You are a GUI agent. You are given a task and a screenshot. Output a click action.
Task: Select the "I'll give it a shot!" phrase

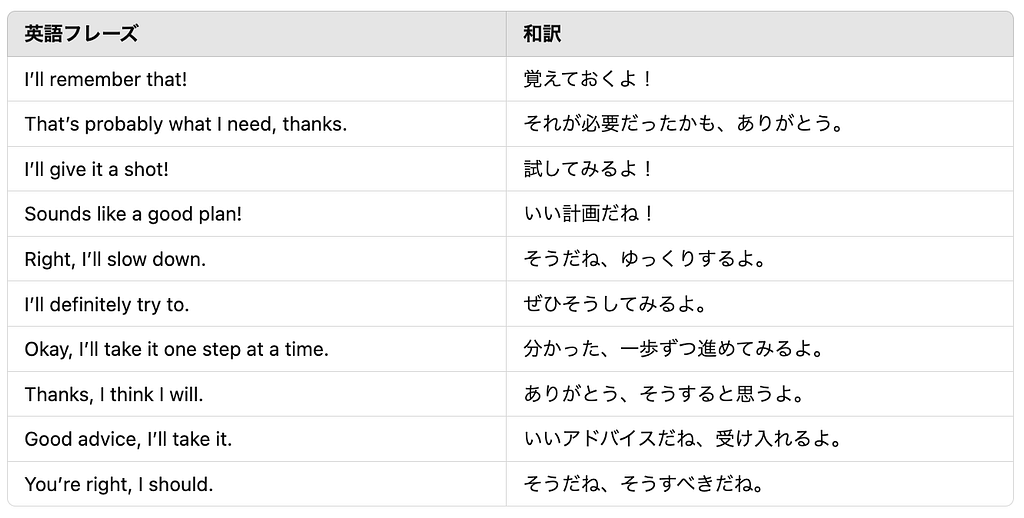coord(96,170)
